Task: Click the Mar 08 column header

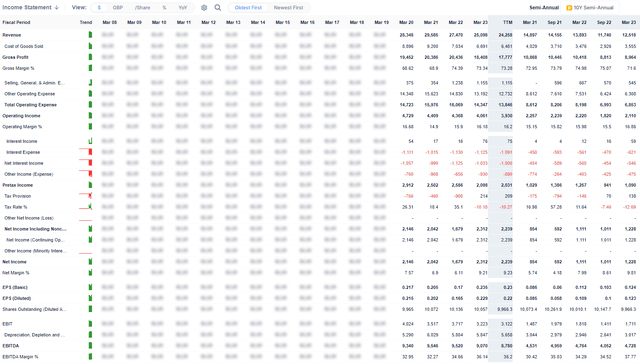Action: click(109, 22)
